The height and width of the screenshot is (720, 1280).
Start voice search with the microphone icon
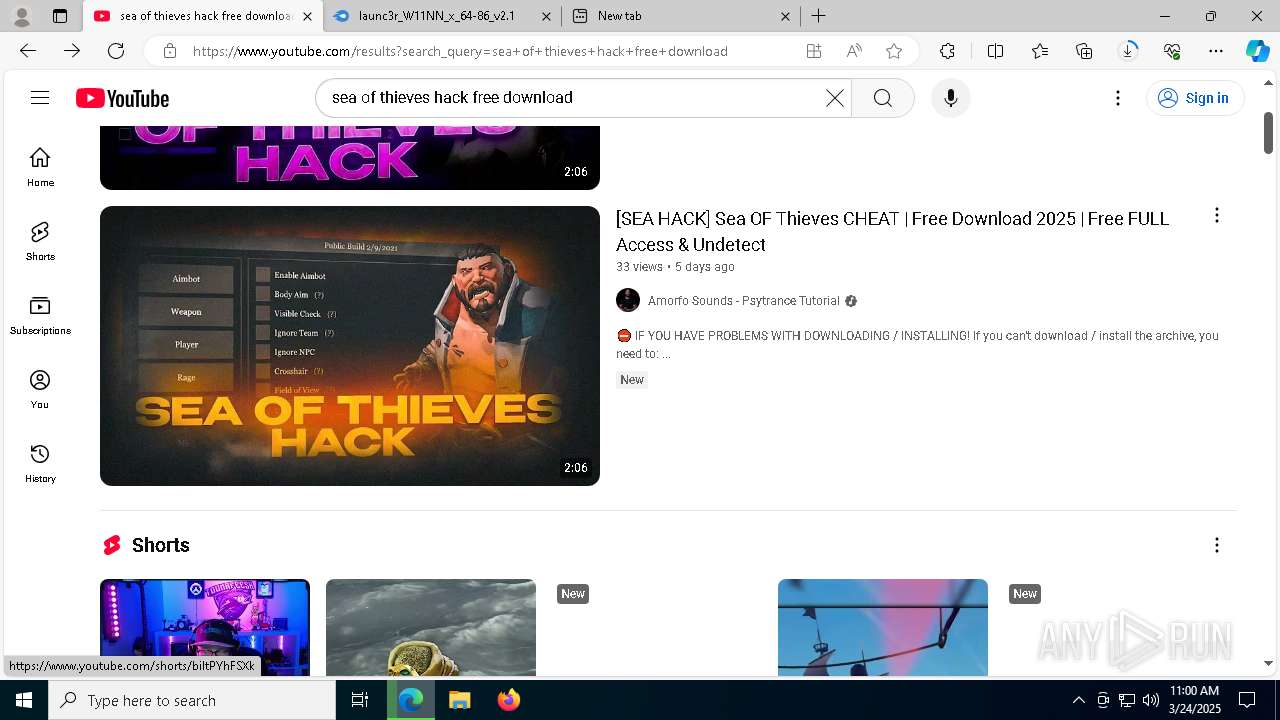[x=950, y=97]
